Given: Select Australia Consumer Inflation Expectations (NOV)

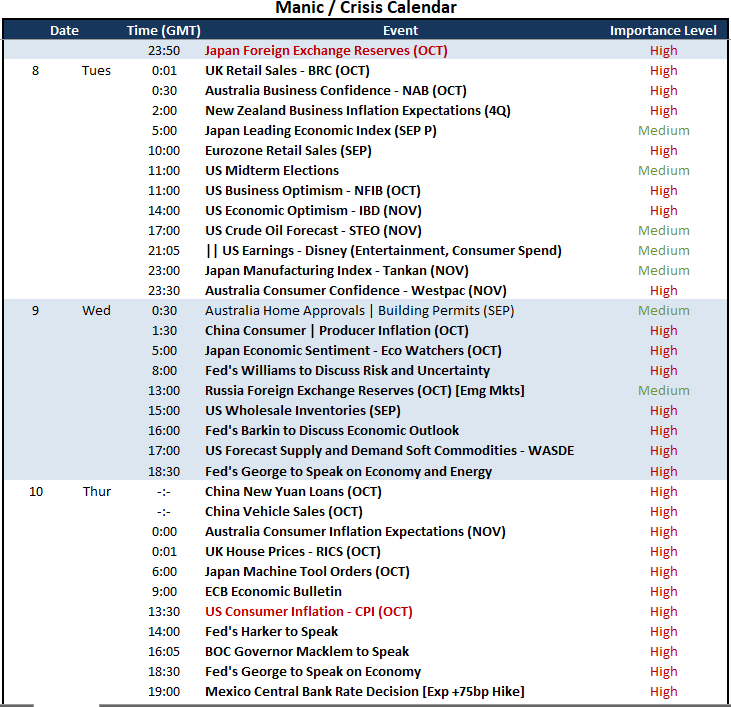Looking at the screenshot, I should click(x=355, y=532).
